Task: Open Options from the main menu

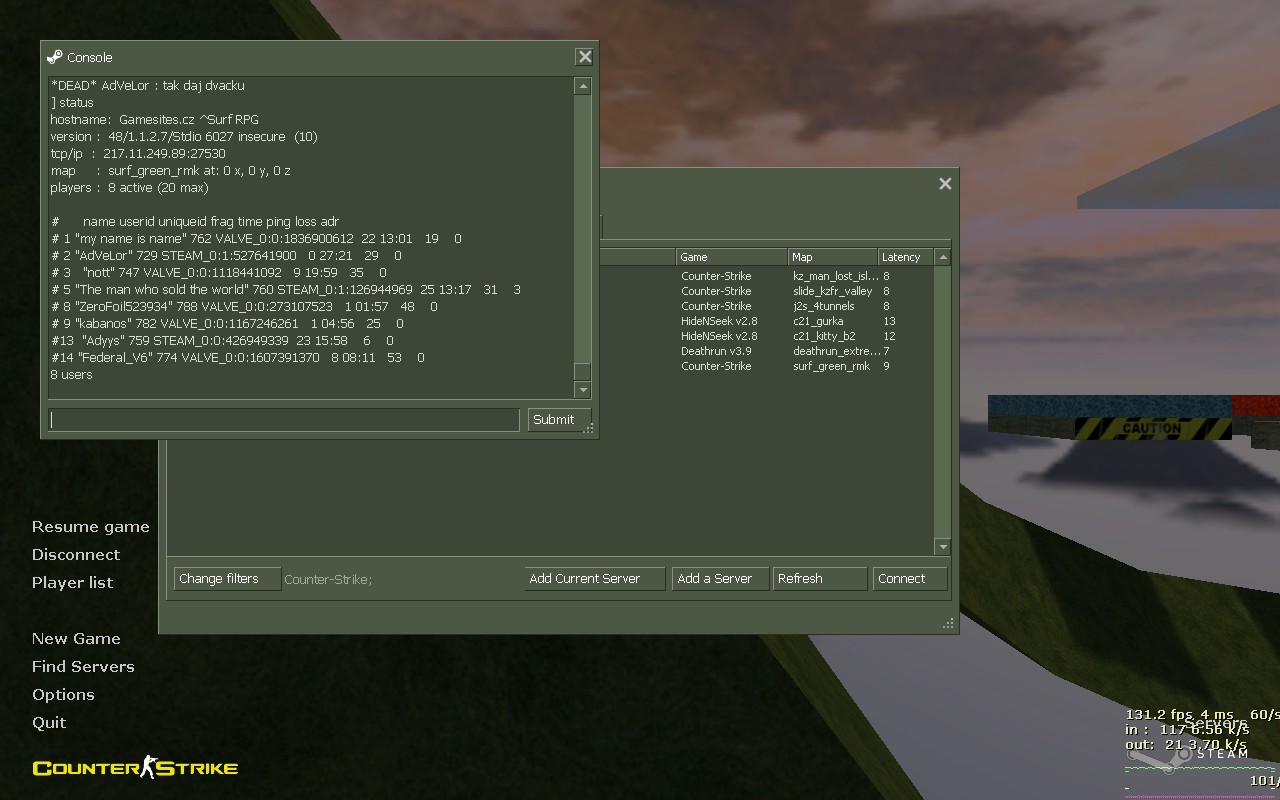Action: (63, 695)
